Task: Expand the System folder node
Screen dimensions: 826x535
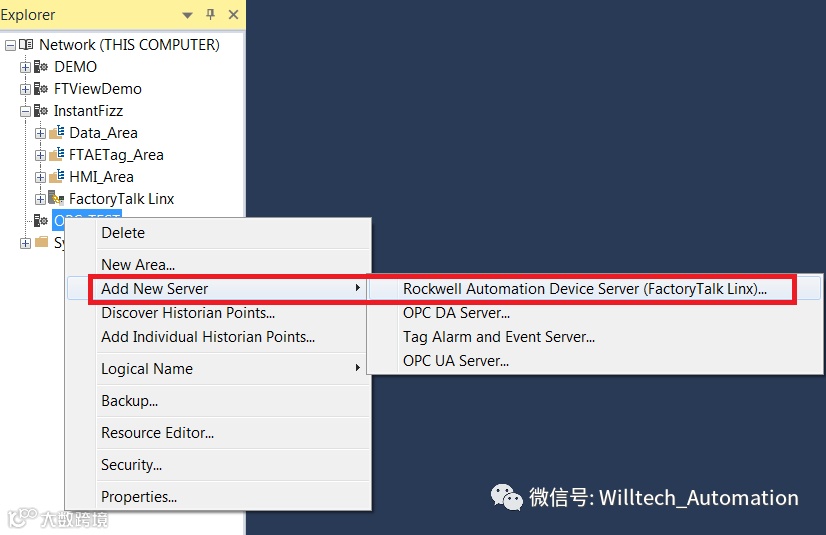Action: coord(25,243)
